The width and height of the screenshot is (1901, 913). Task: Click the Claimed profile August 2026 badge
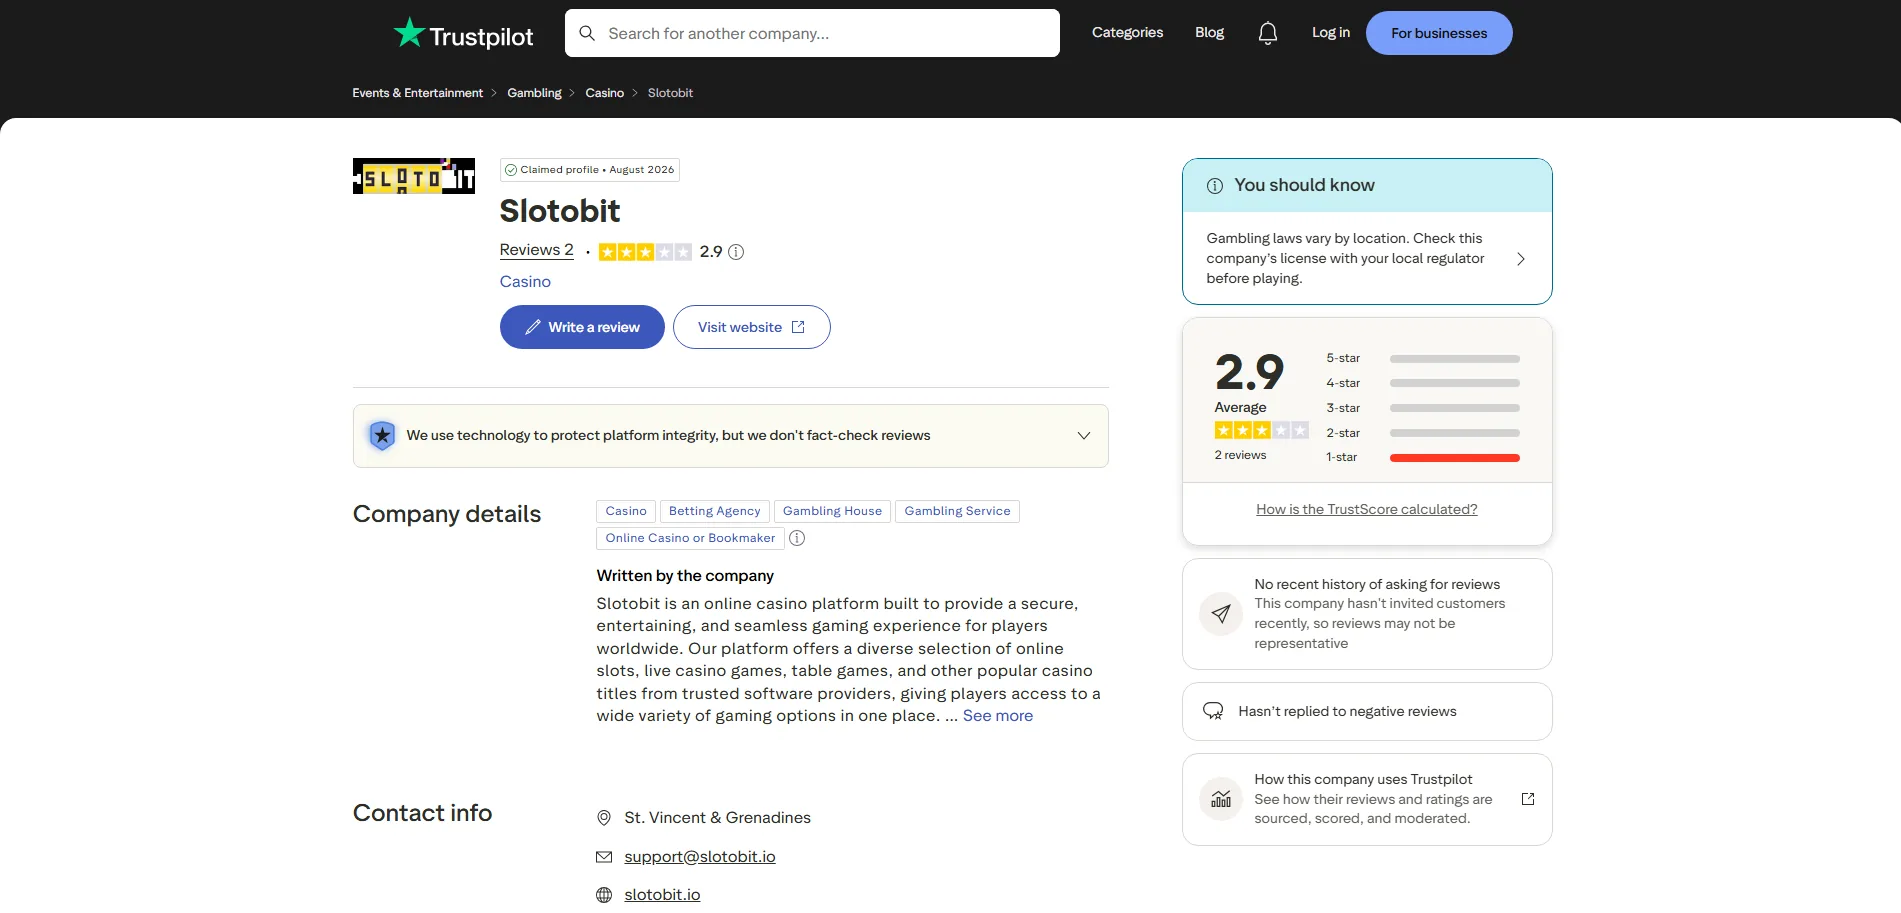[x=590, y=170]
